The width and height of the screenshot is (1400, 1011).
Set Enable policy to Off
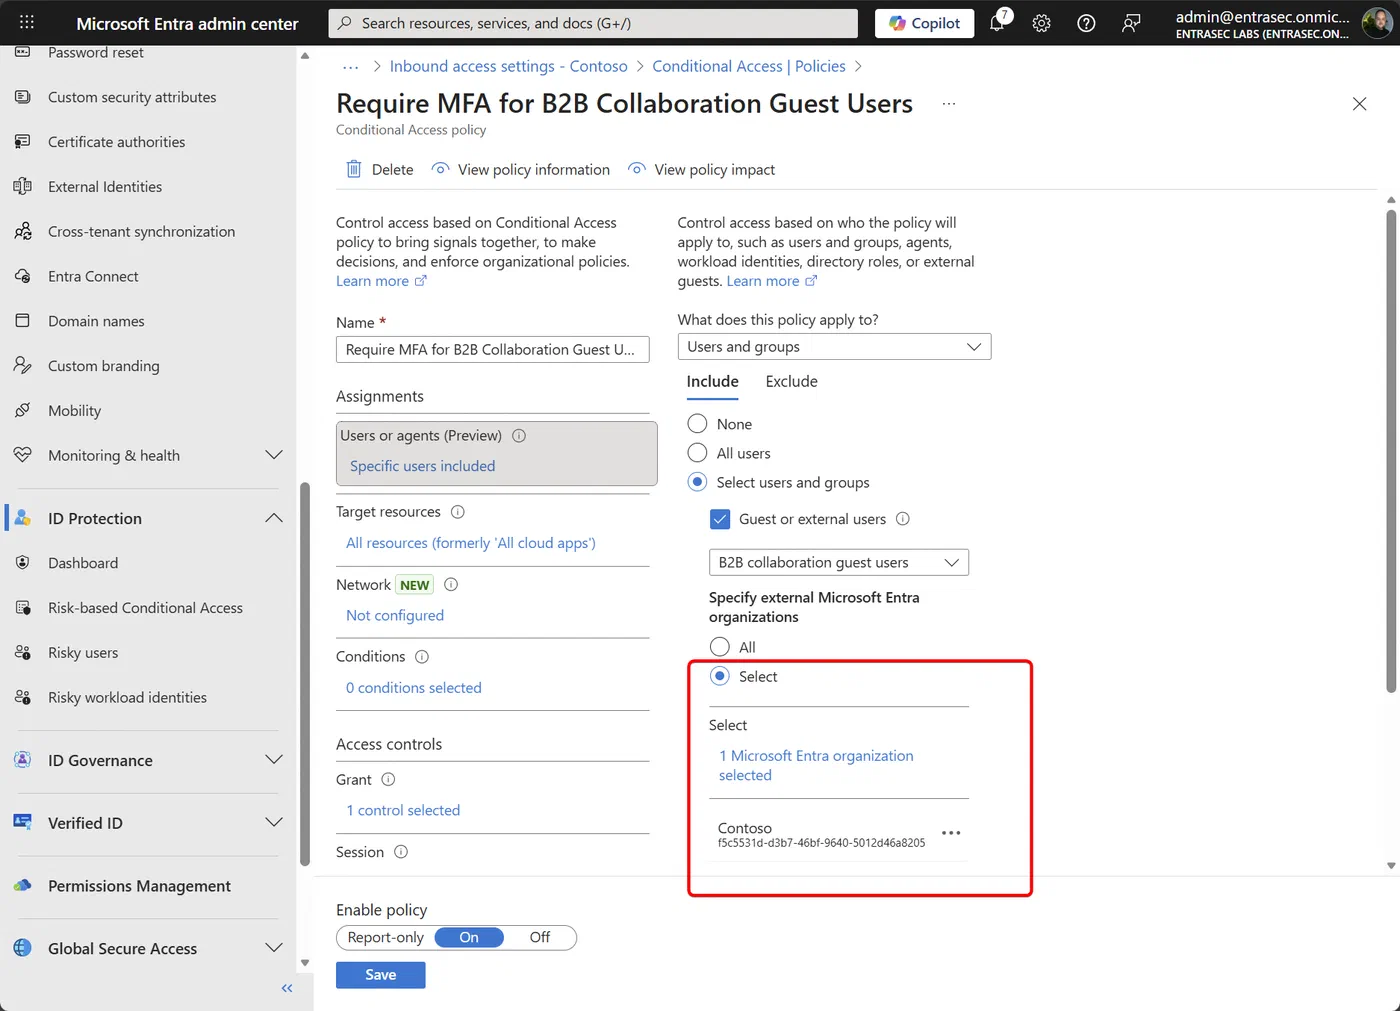pyautogui.click(x=540, y=938)
